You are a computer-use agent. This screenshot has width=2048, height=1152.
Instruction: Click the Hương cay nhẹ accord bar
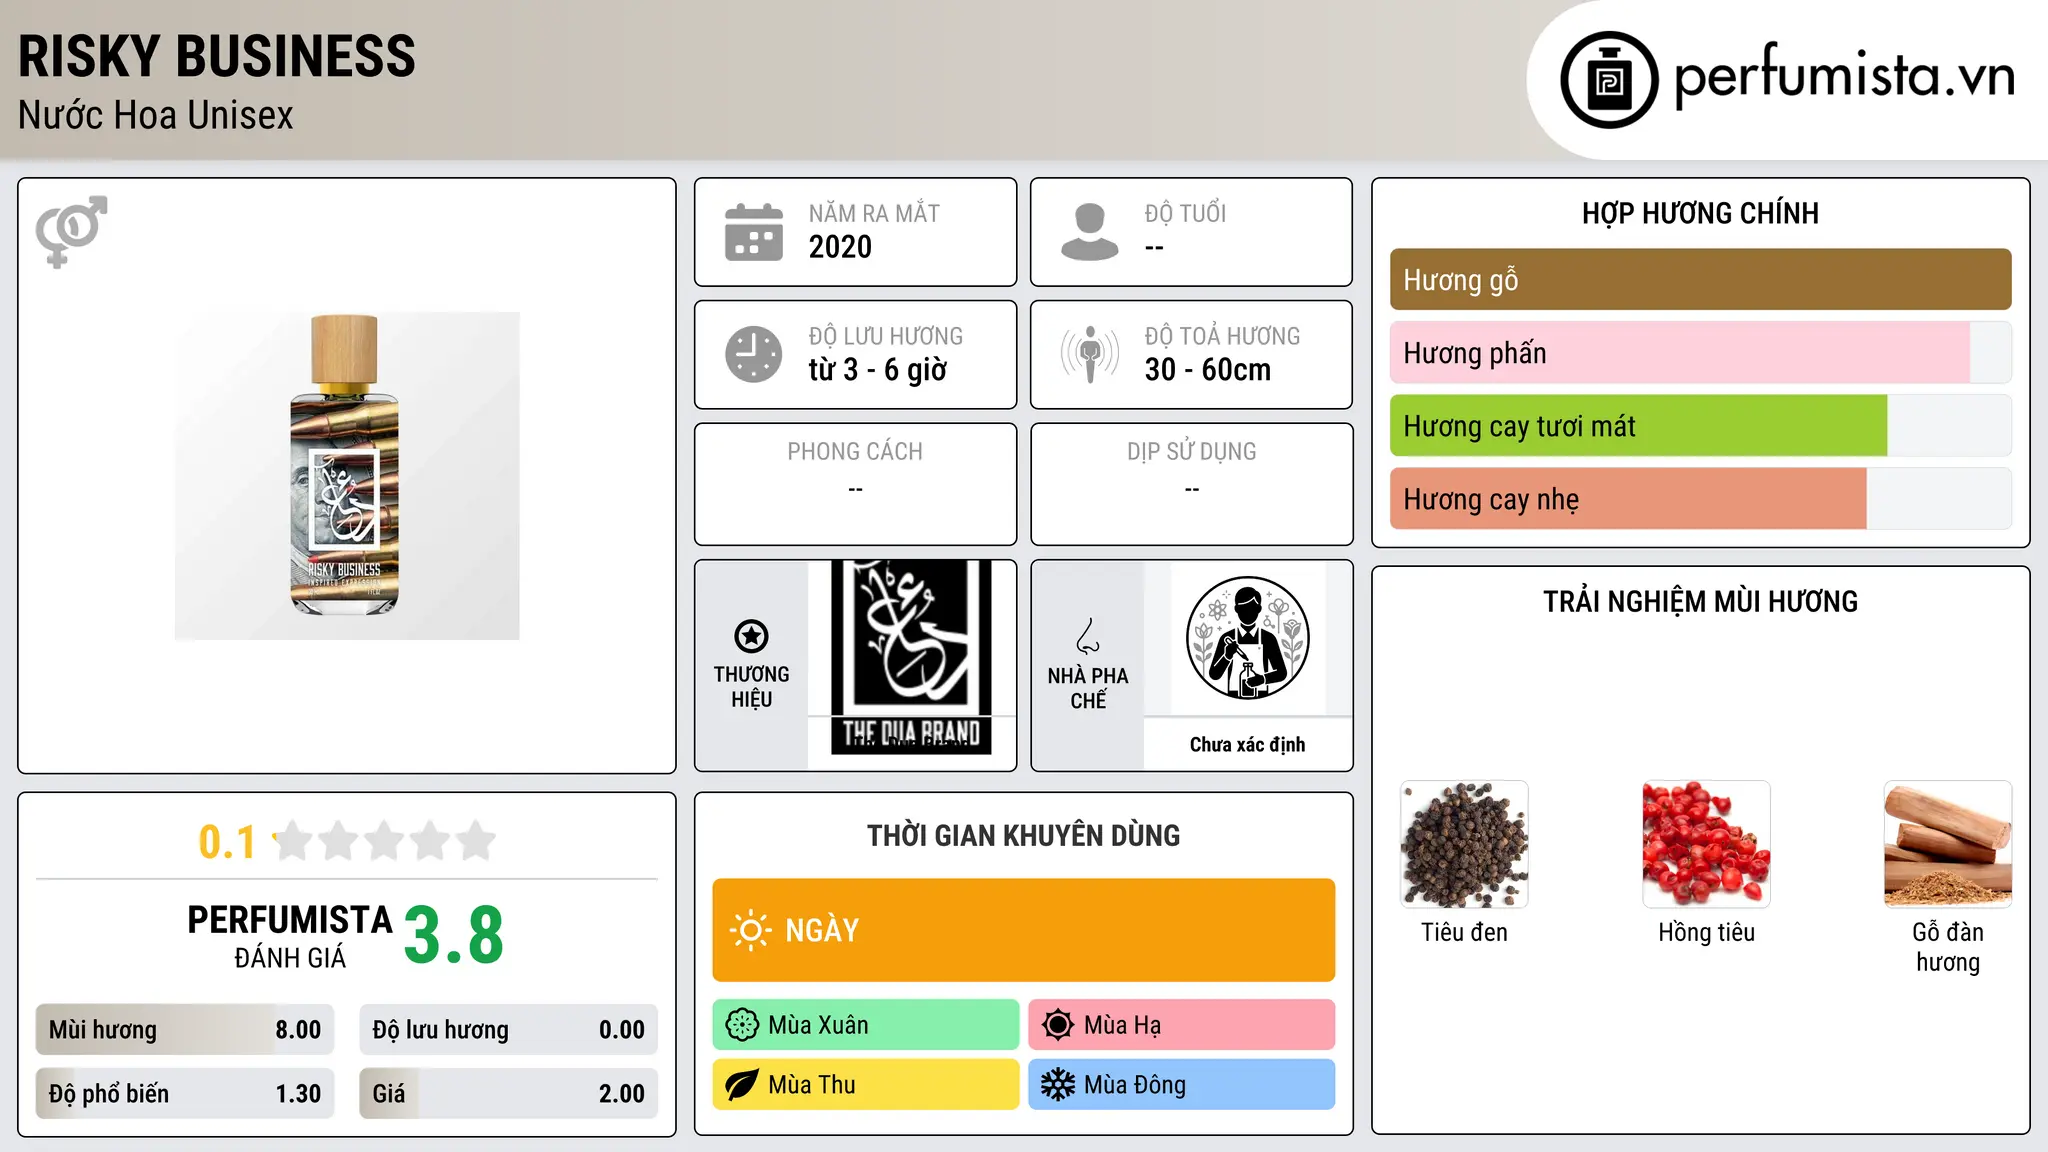(x=1700, y=499)
